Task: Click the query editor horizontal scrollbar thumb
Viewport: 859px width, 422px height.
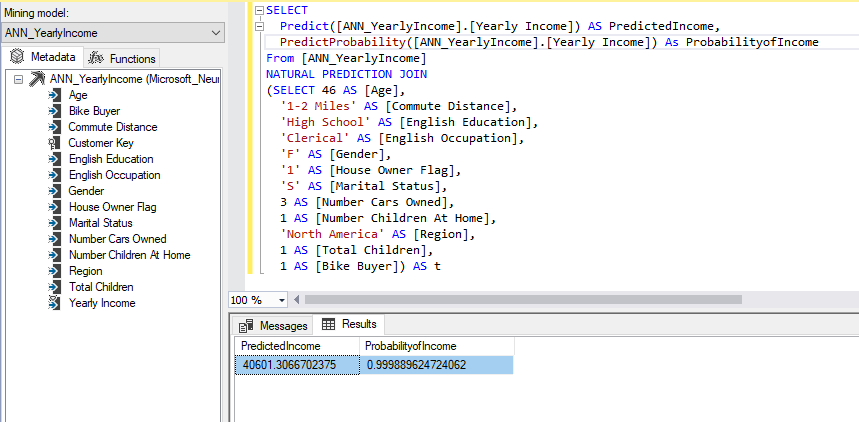Action: tap(523, 300)
